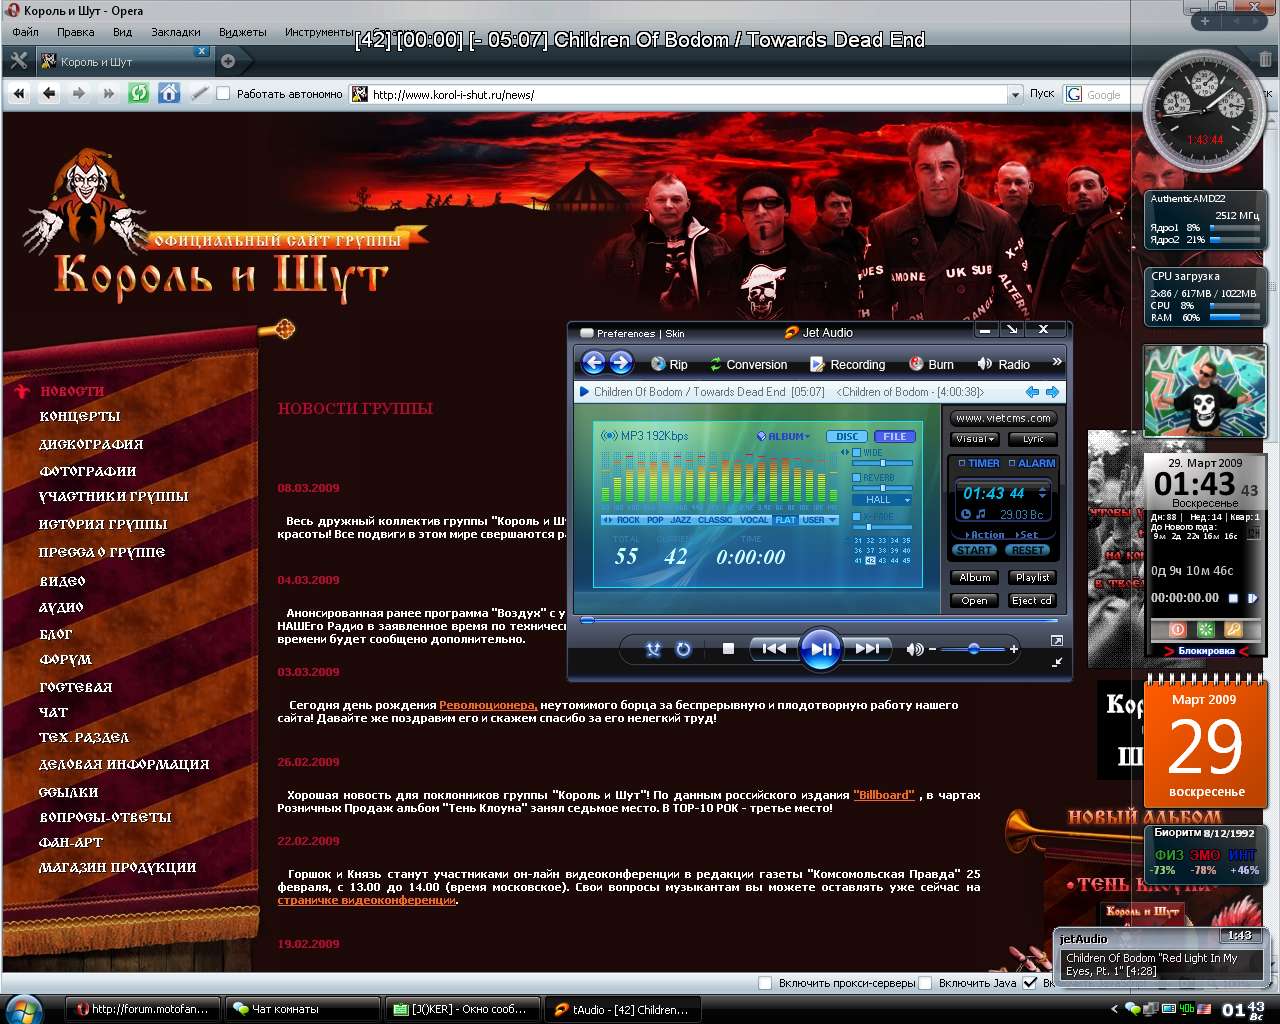Click the volume minus icon in Jet Audio
Viewport: 1280px width, 1024px height.
[932, 649]
